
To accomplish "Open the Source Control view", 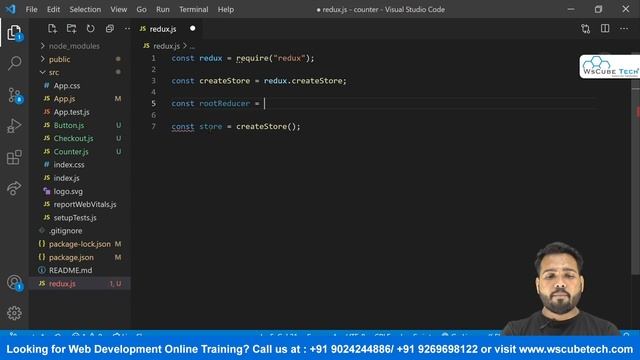I will 14,95.
